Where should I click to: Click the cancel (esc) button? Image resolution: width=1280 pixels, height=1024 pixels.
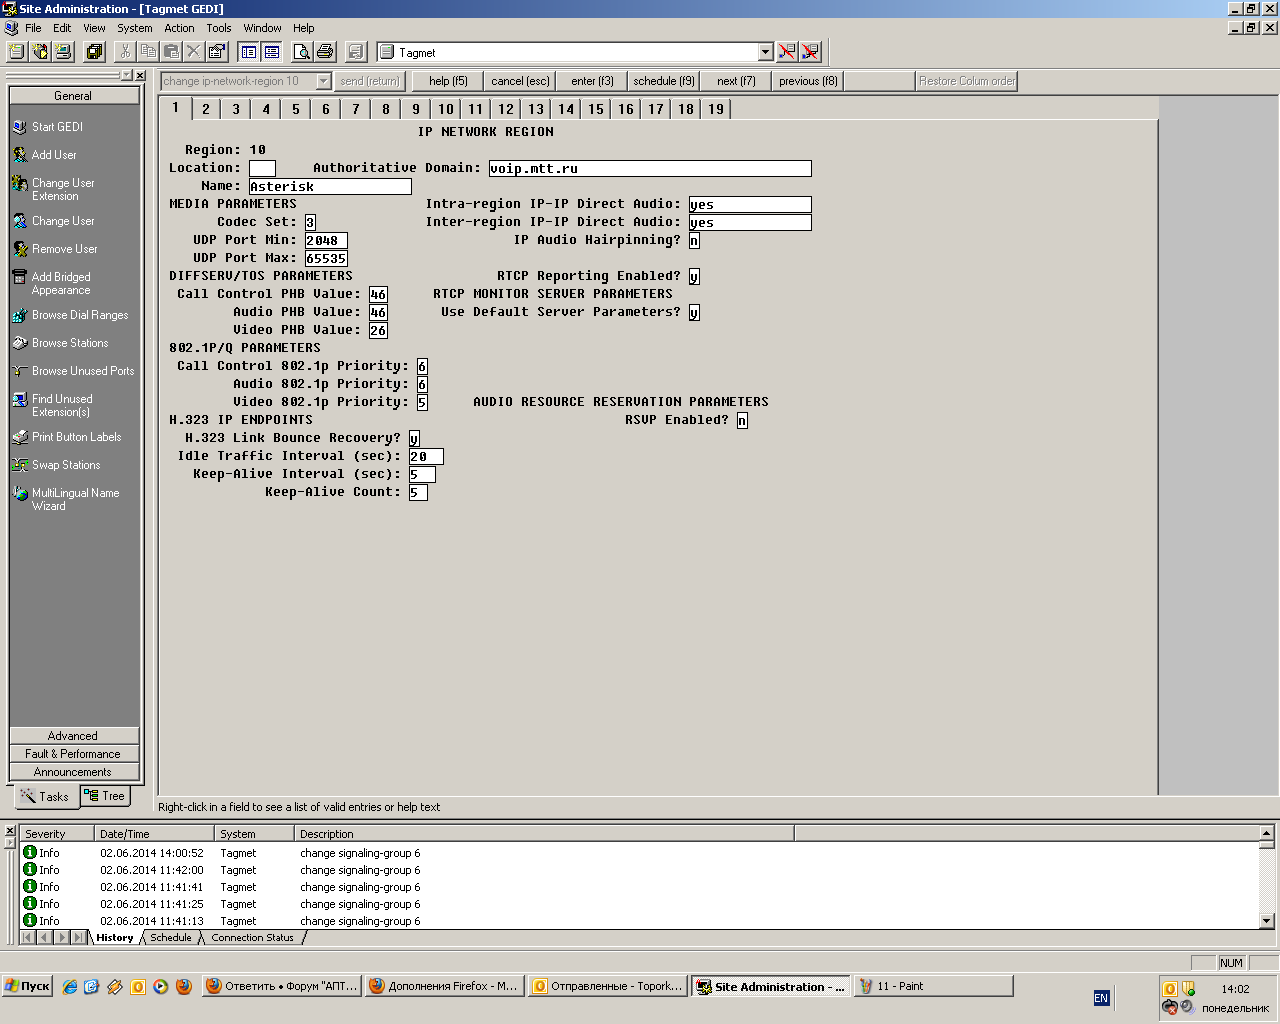520,81
